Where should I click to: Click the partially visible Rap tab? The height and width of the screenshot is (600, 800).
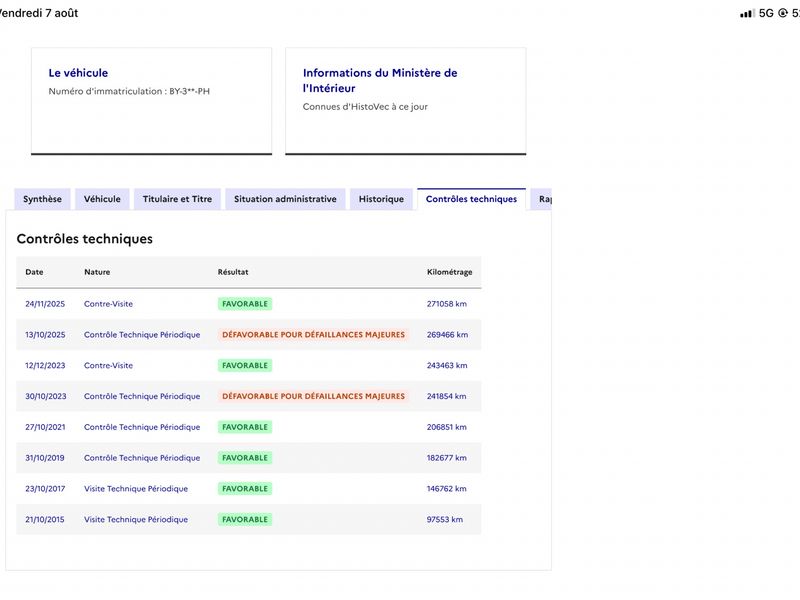[x=541, y=199]
